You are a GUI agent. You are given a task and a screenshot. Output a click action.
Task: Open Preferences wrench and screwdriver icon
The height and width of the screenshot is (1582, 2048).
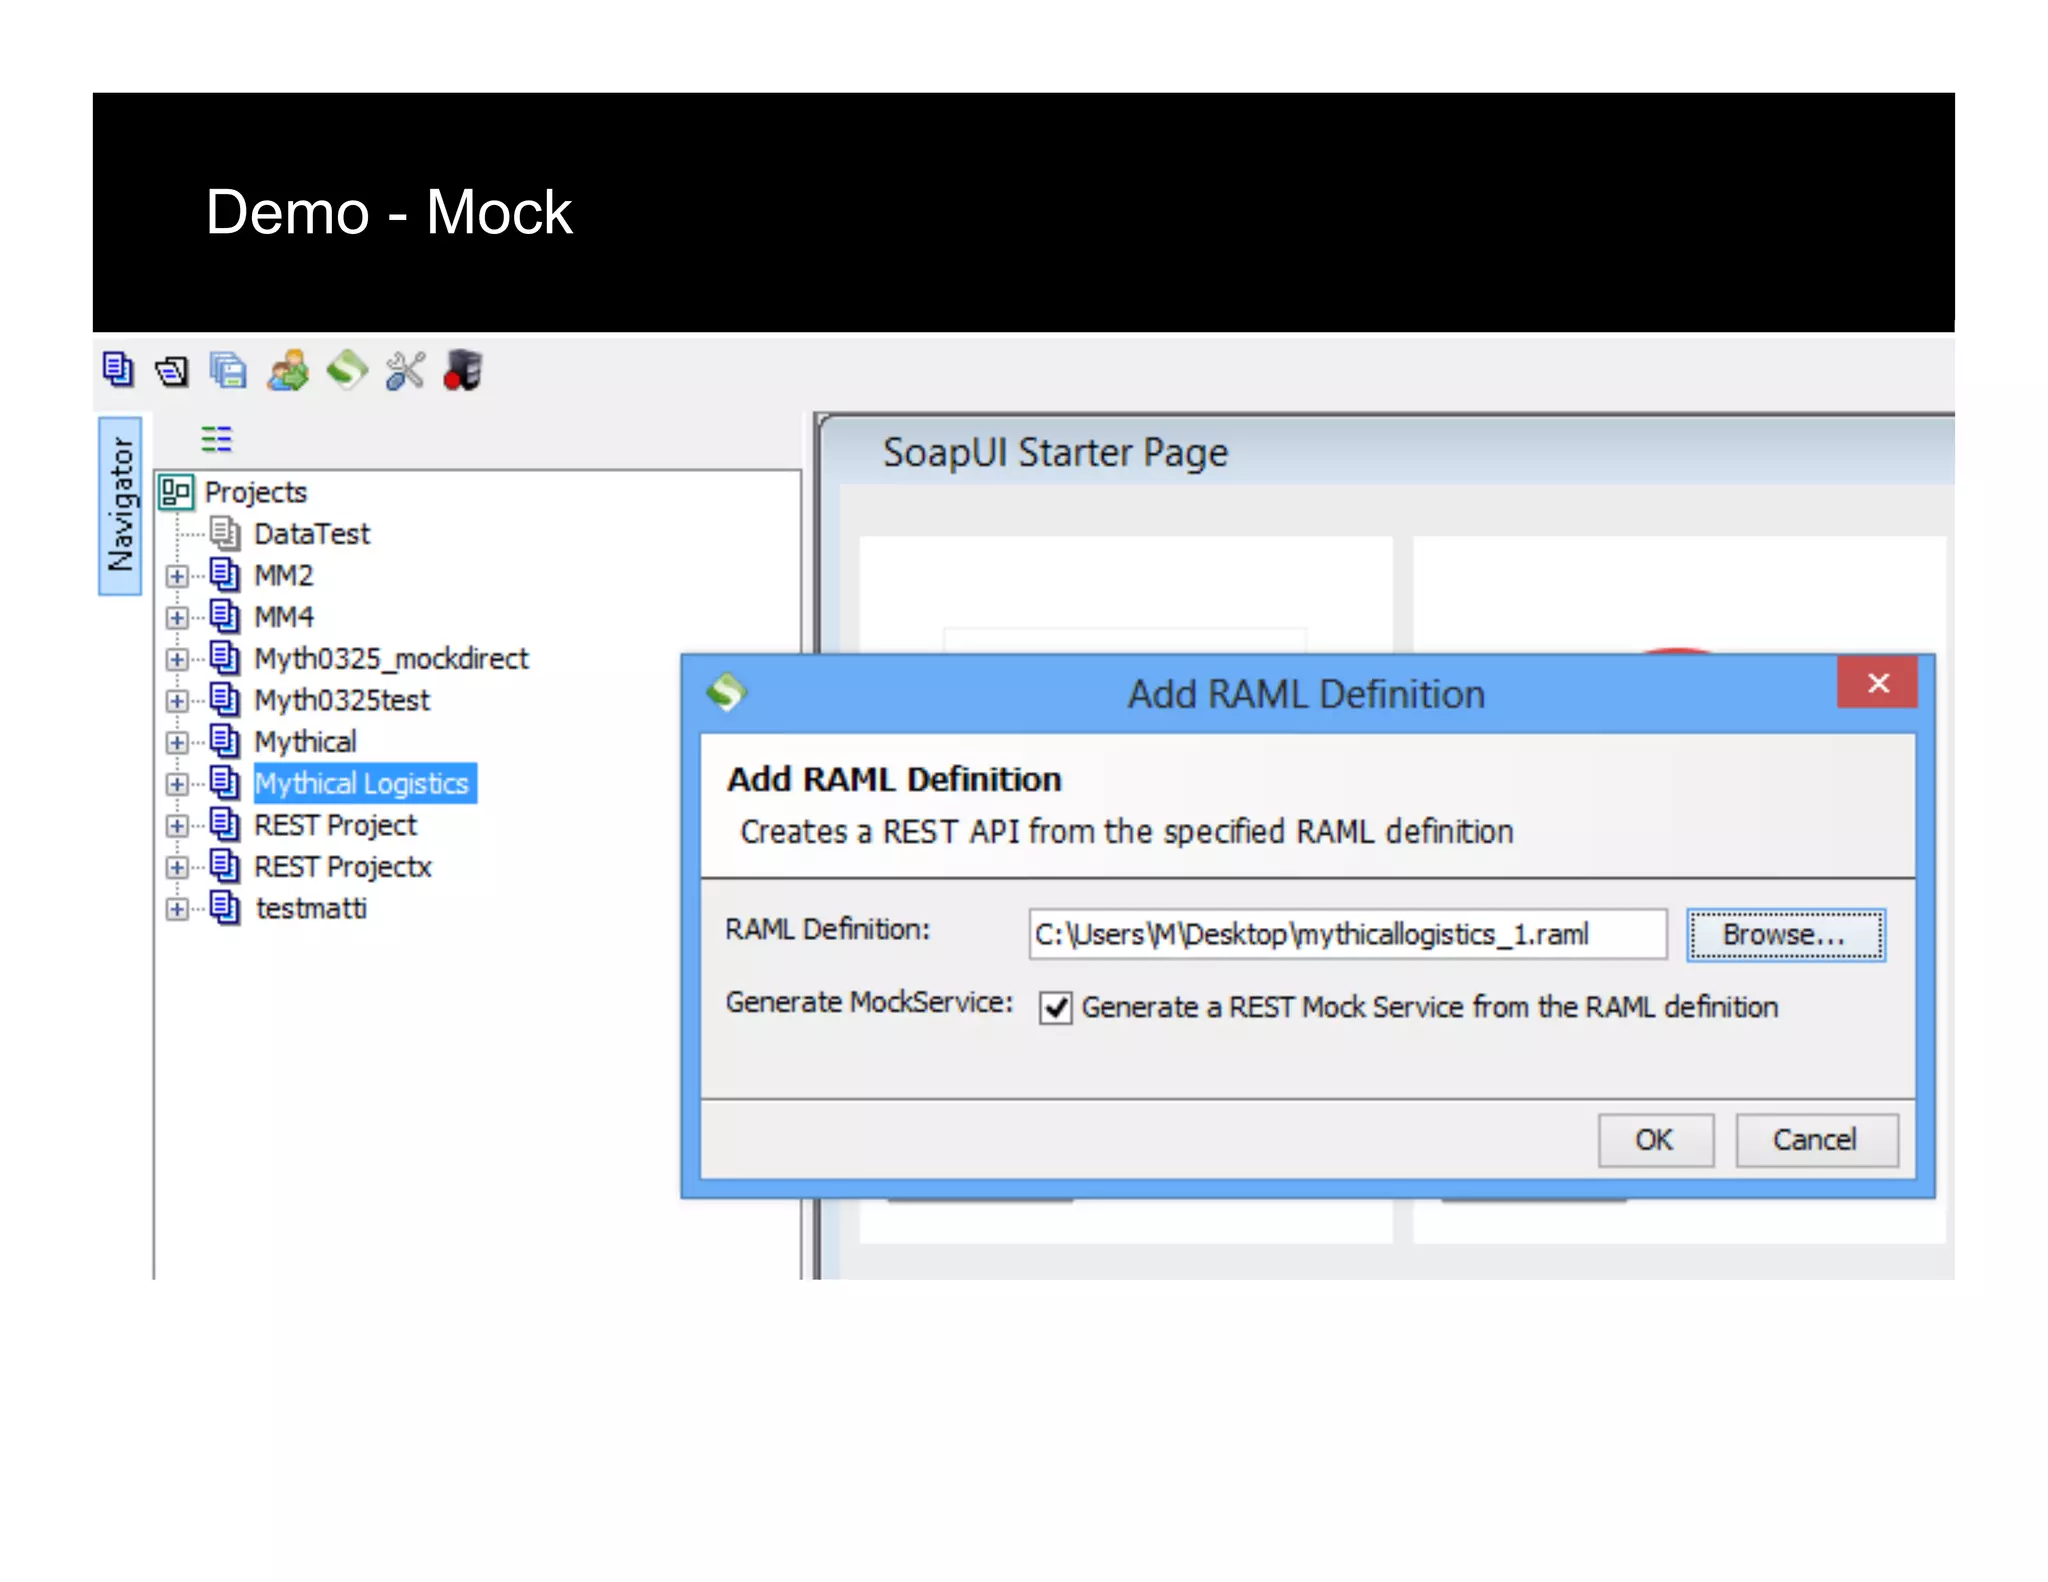pos(405,371)
